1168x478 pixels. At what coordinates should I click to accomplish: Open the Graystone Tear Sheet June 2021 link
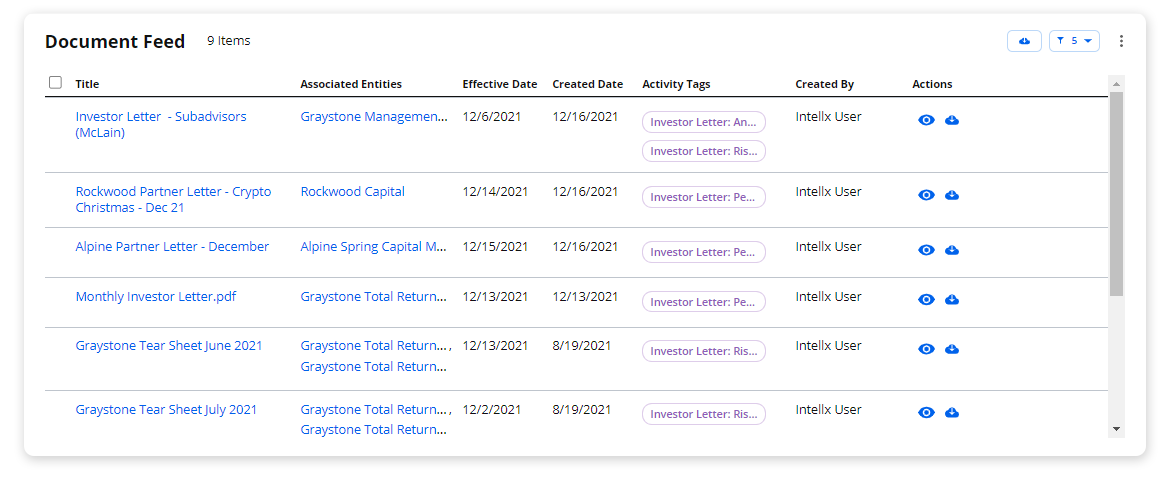[169, 346]
